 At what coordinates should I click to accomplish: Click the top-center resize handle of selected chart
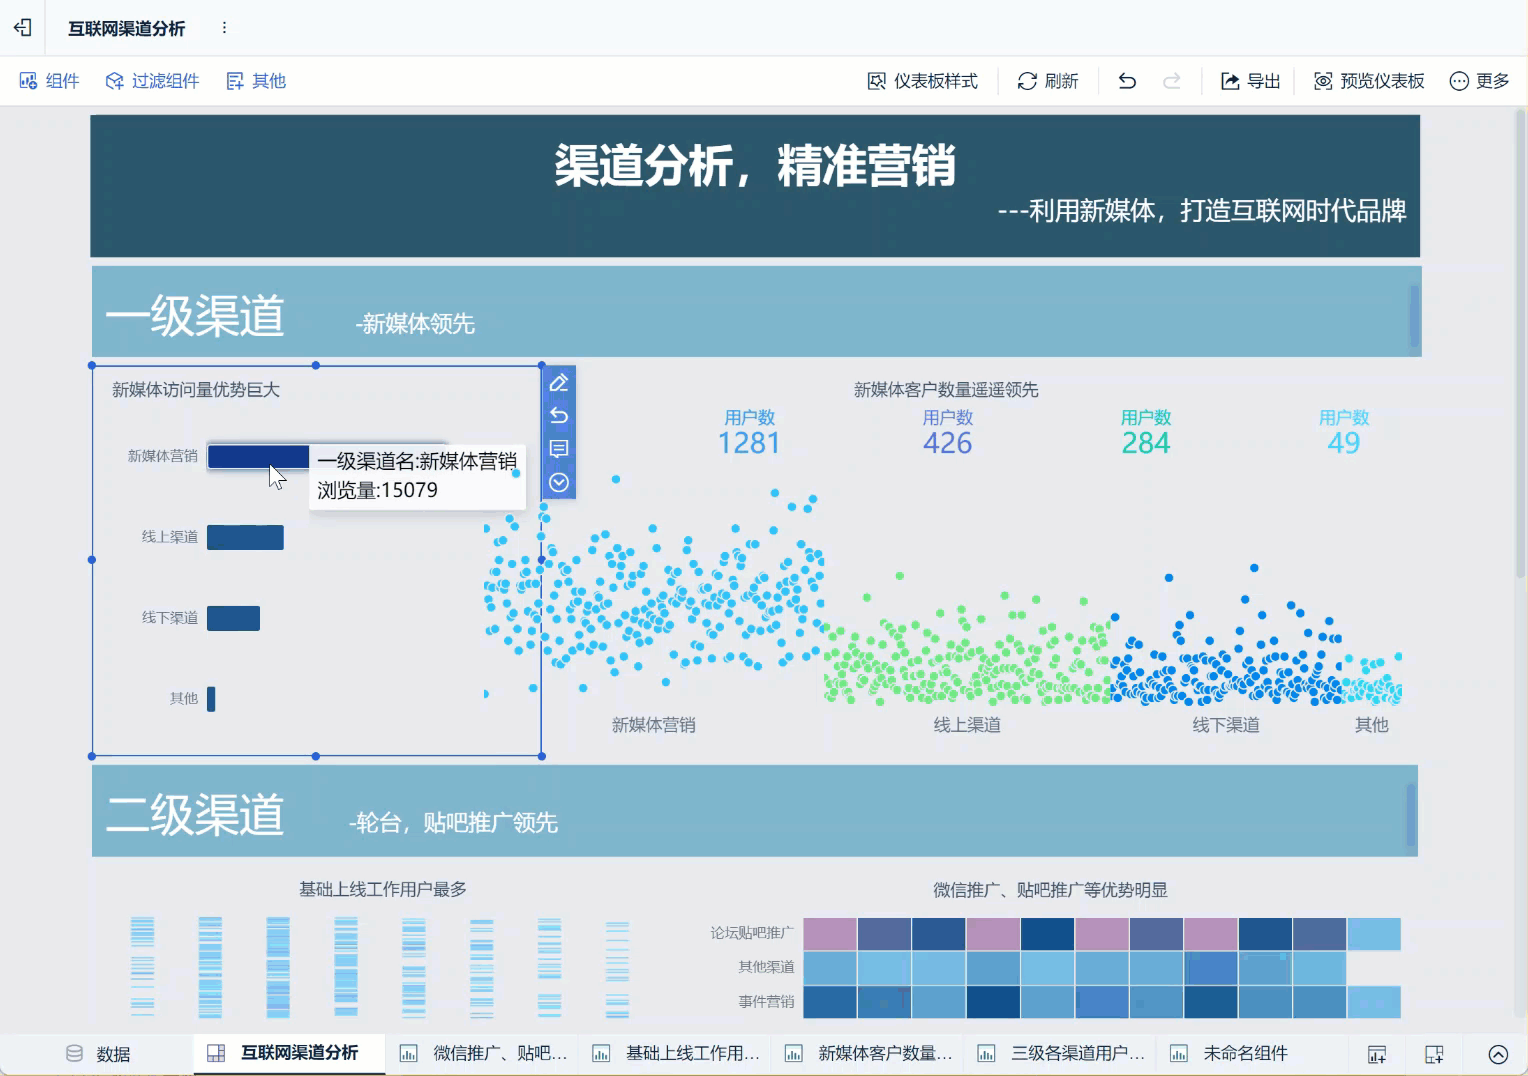[316, 366]
